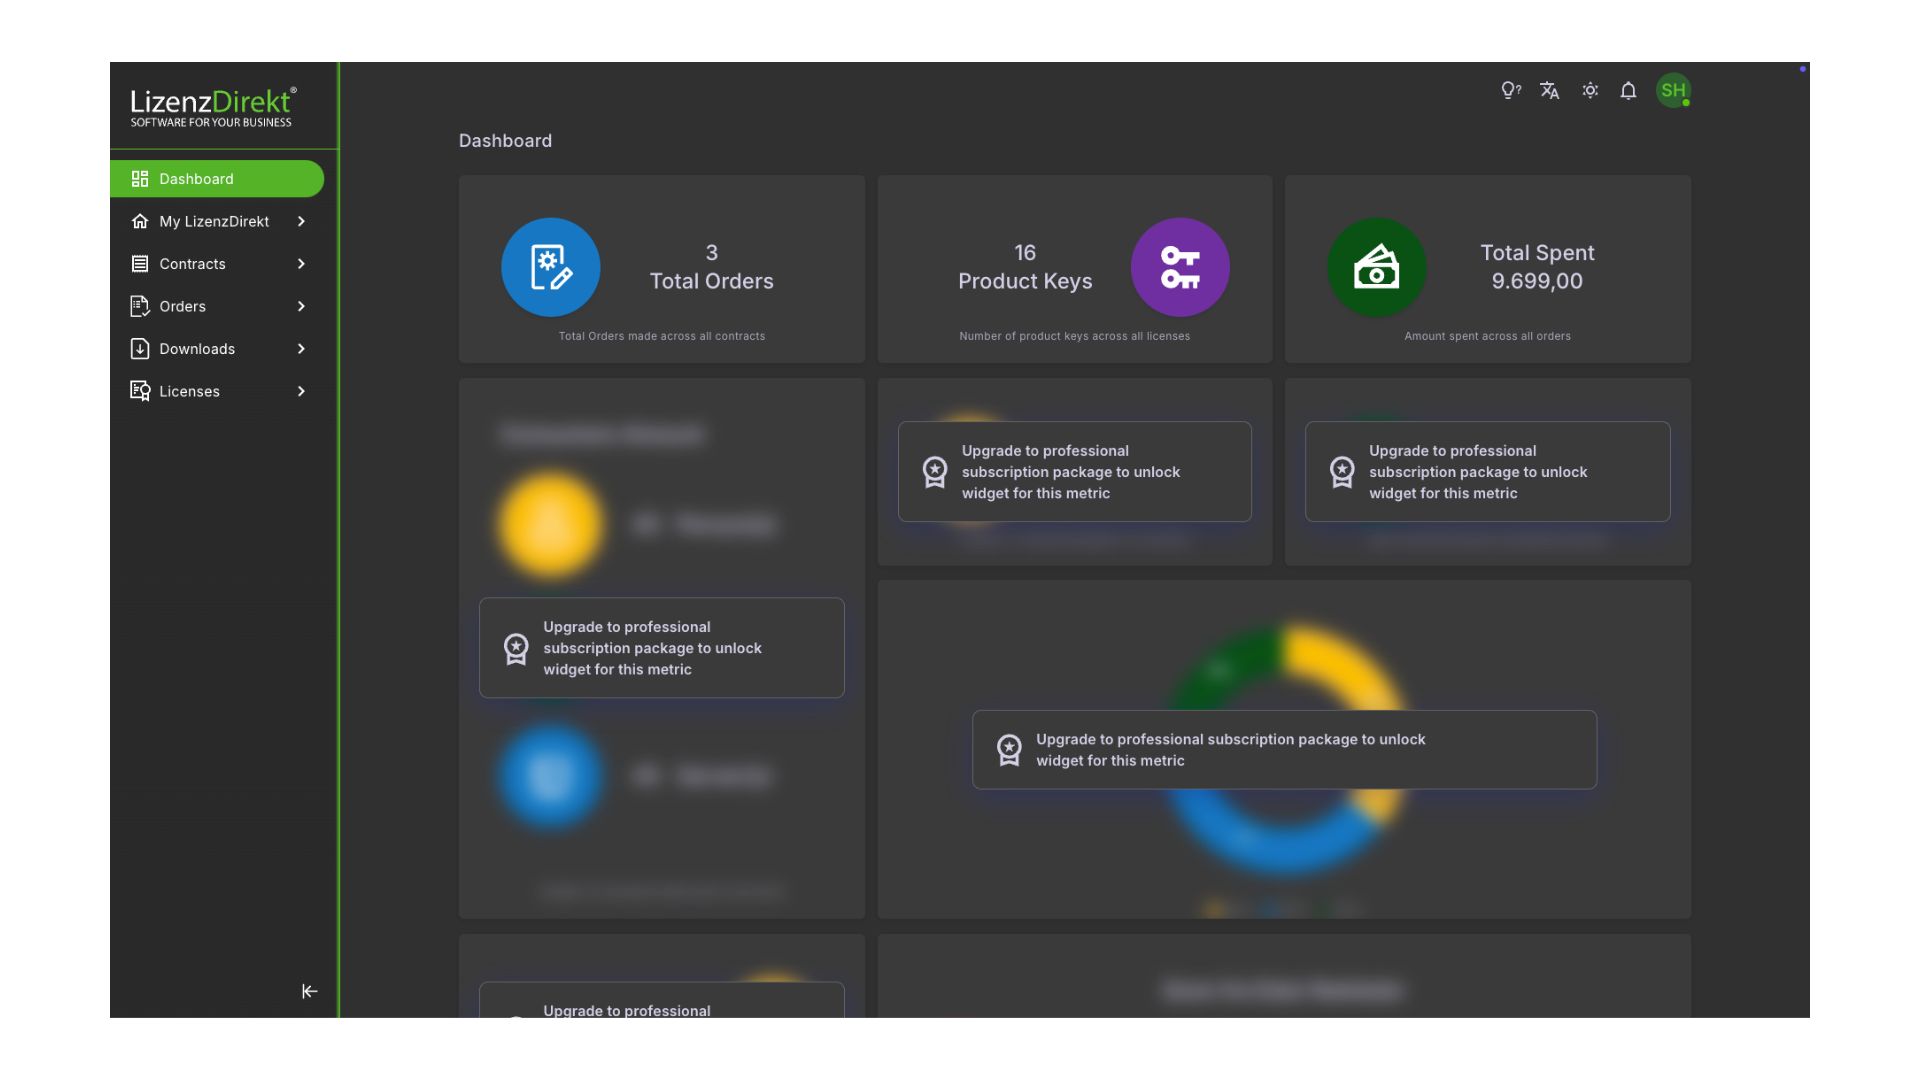
Task: Open the SH user avatar menu
Action: (1673, 91)
